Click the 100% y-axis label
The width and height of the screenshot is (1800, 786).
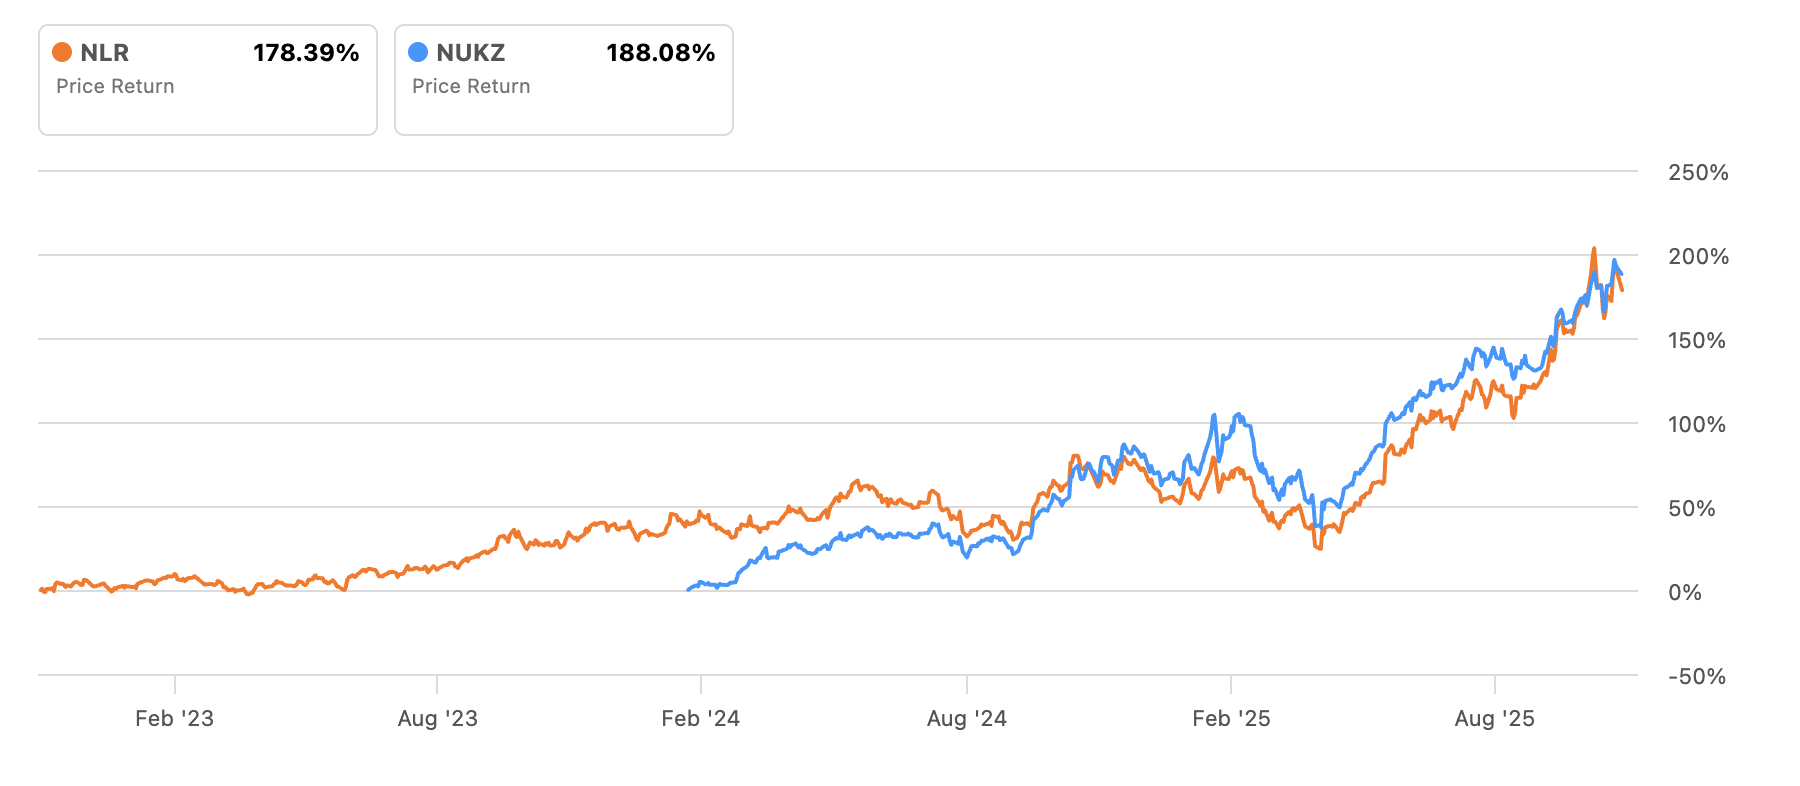1697,424
